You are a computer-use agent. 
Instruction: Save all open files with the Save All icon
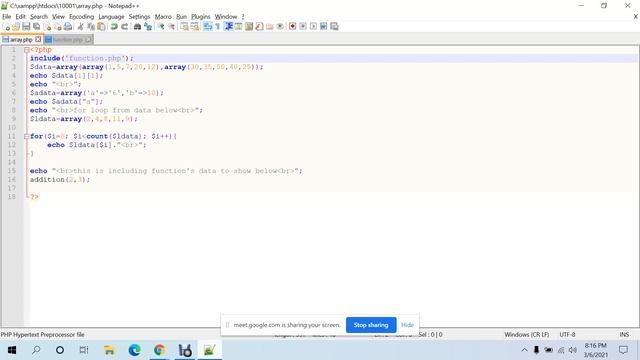[36, 27]
